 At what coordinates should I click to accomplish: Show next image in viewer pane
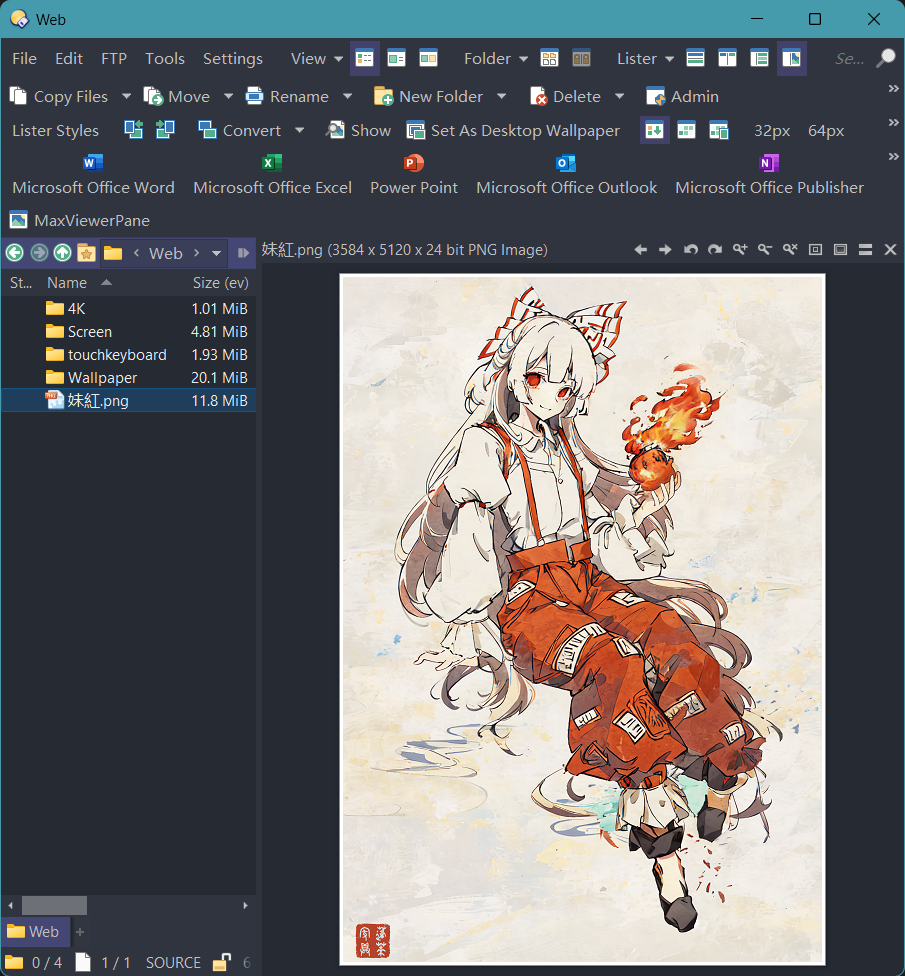(x=665, y=250)
